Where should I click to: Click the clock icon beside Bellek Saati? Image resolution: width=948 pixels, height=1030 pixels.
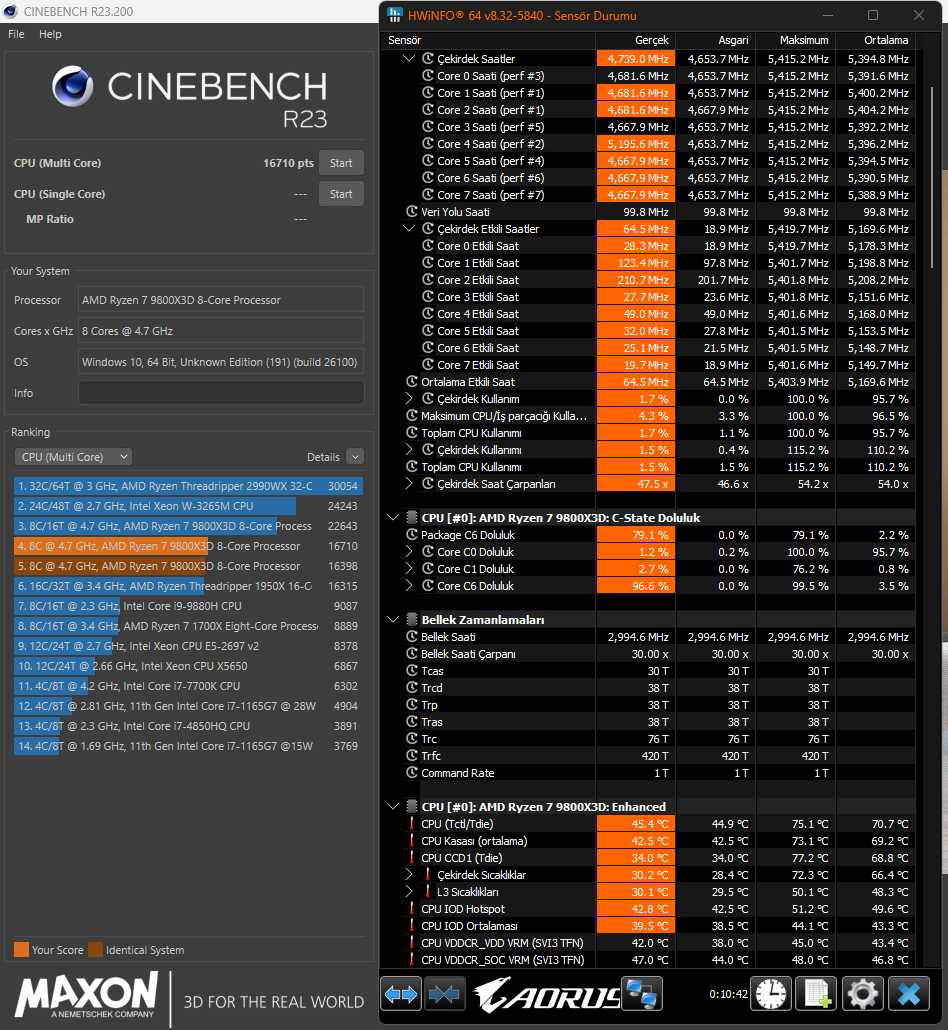click(412, 637)
